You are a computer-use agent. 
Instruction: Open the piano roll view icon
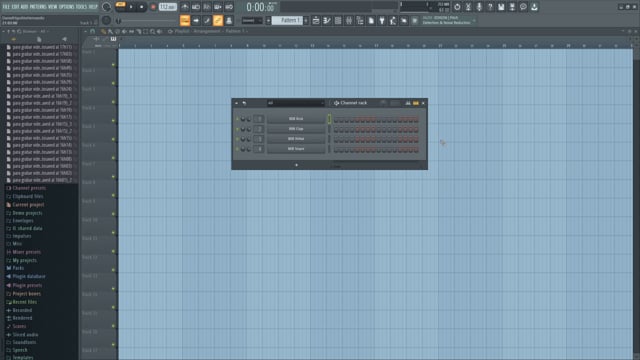pos(327,20)
